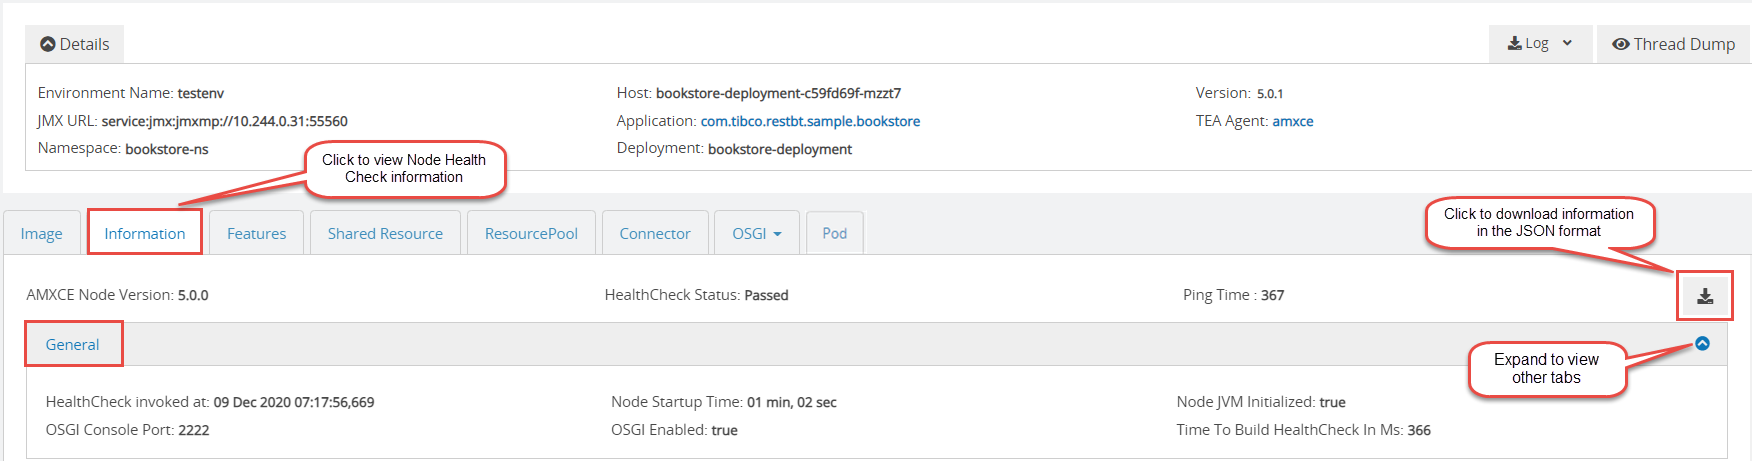Click the General section heading
The image size is (1752, 461).
tap(72, 344)
